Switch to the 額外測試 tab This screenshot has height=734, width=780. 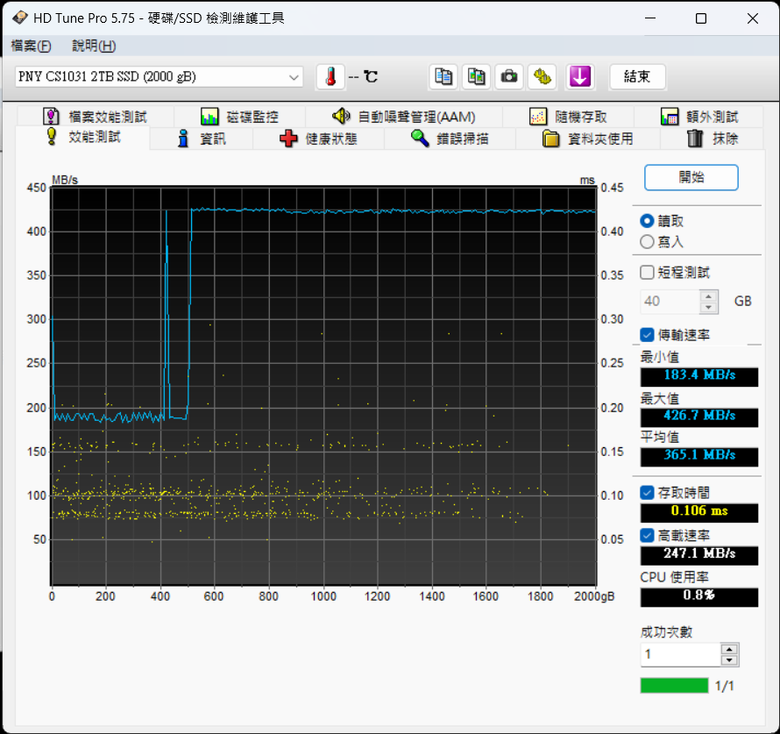tap(699, 116)
